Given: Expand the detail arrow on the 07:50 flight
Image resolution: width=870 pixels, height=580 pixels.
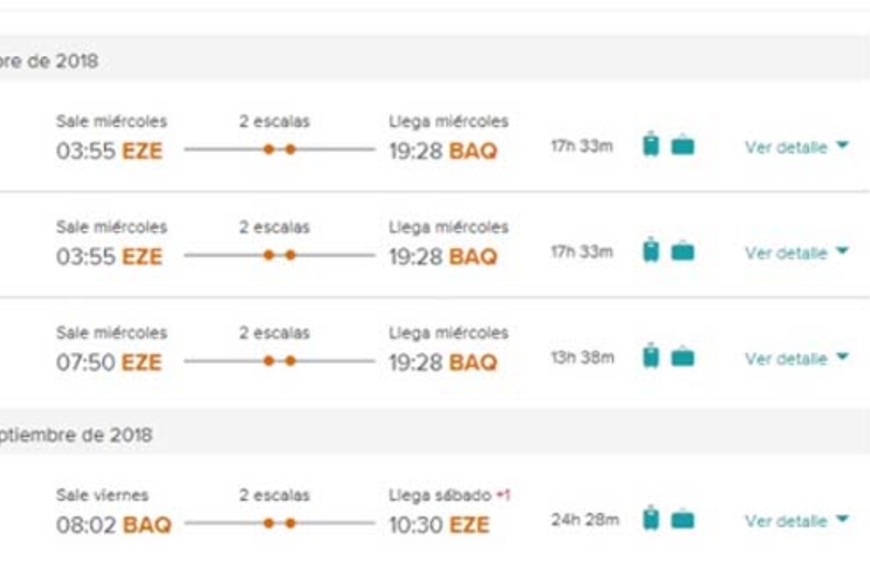Looking at the screenshot, I should coord(842,357).
